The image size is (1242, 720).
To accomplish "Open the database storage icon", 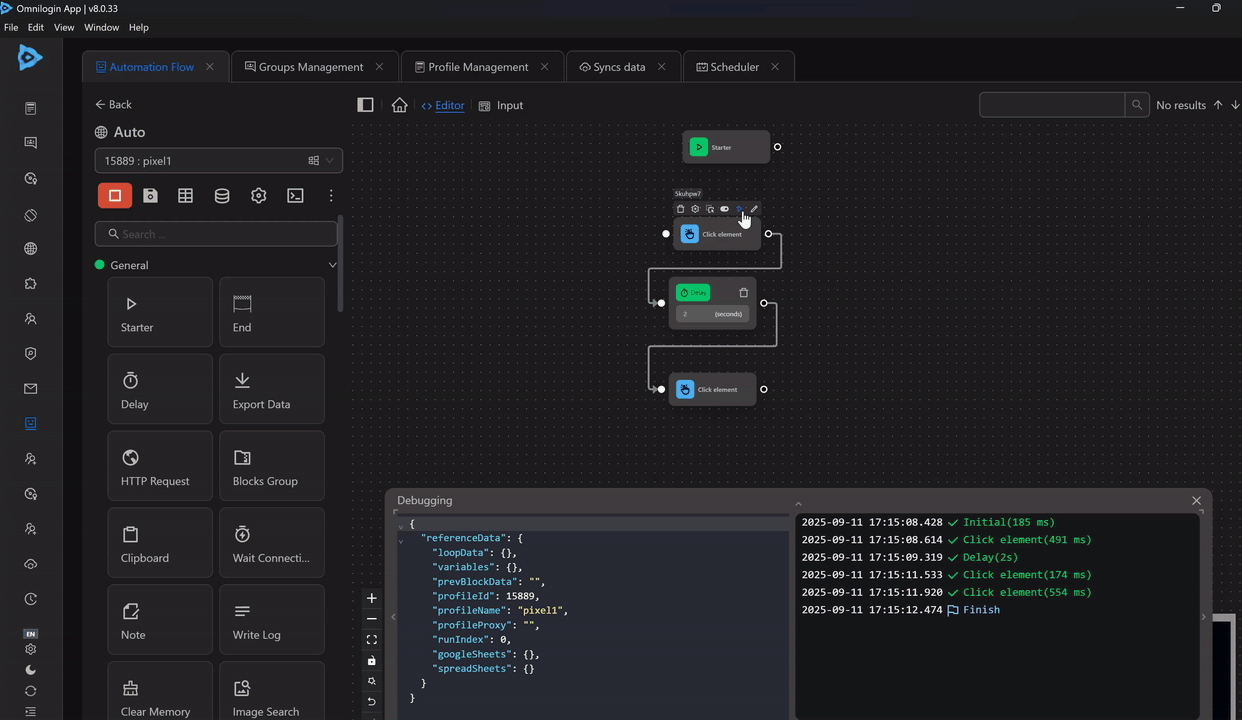I will pyautogui.click(x=222, y=196).
